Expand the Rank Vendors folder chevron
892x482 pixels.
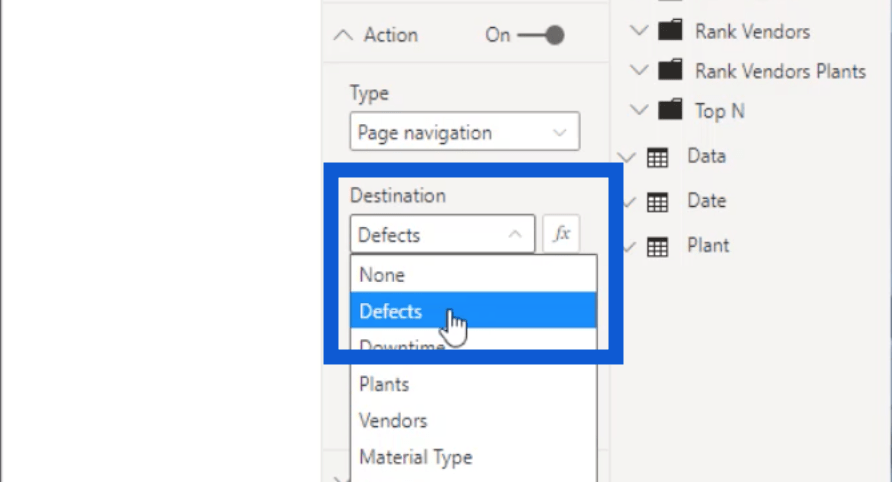point(639,30)
